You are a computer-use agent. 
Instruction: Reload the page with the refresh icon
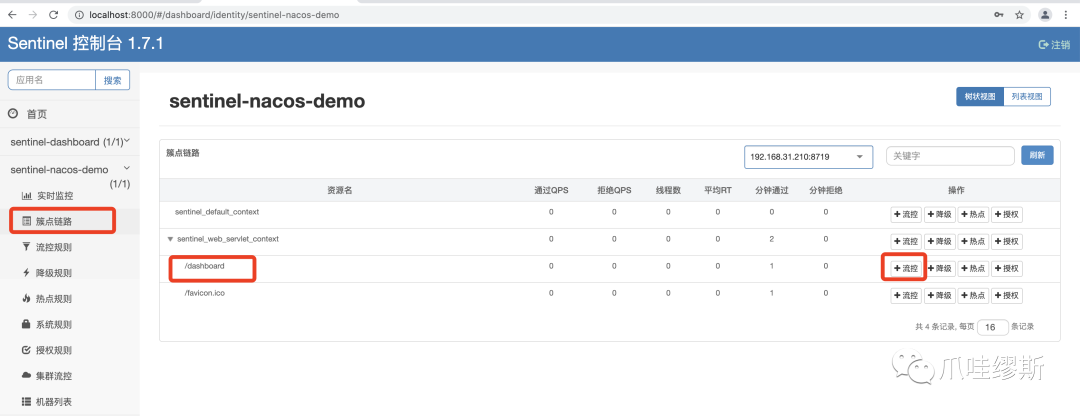pos(54,14)
